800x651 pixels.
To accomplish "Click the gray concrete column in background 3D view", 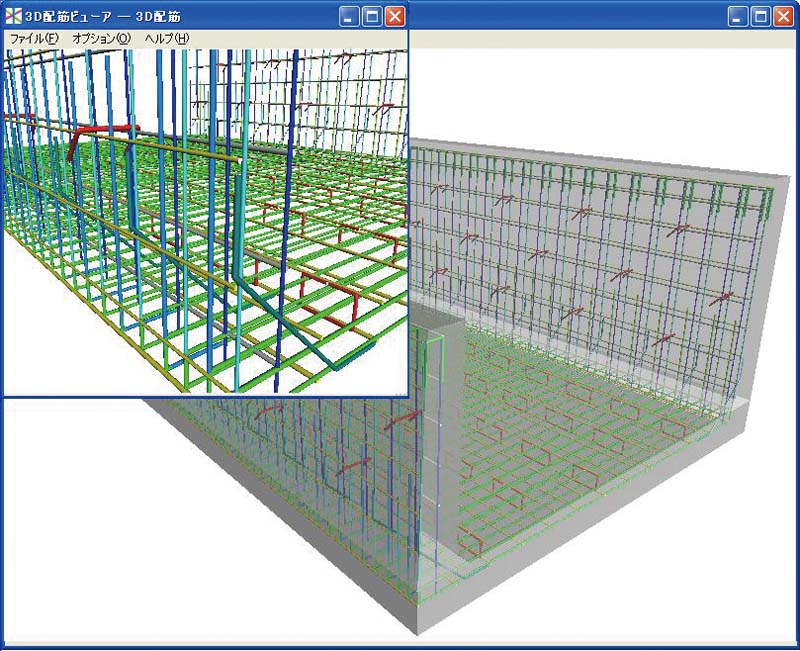I will coord(443,434).
